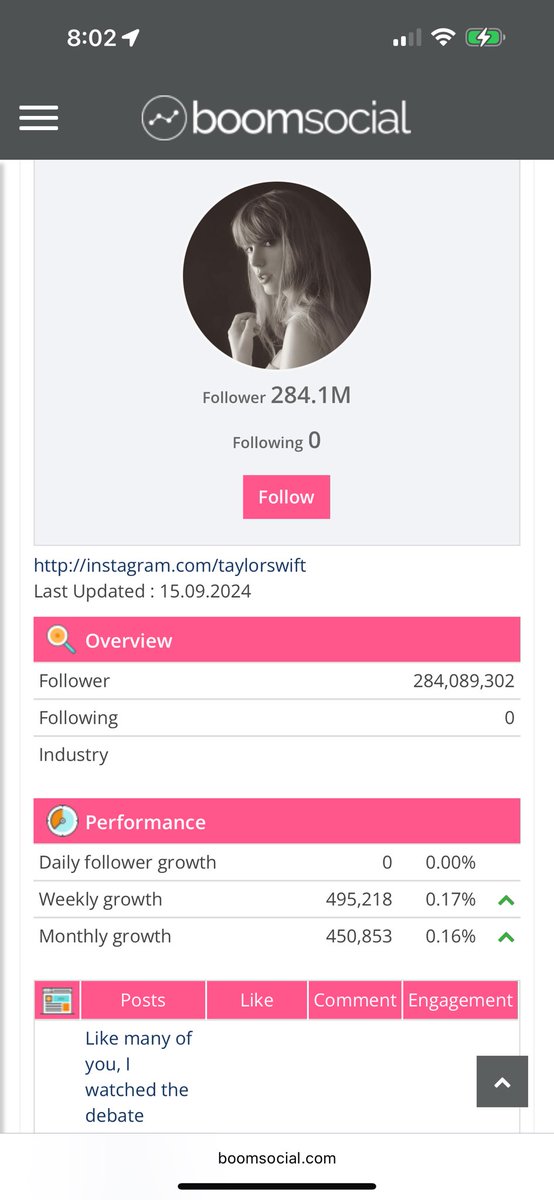Click the pink Follow button
The width and height of the screenshot is (554, 1200).
click(286, 497)
